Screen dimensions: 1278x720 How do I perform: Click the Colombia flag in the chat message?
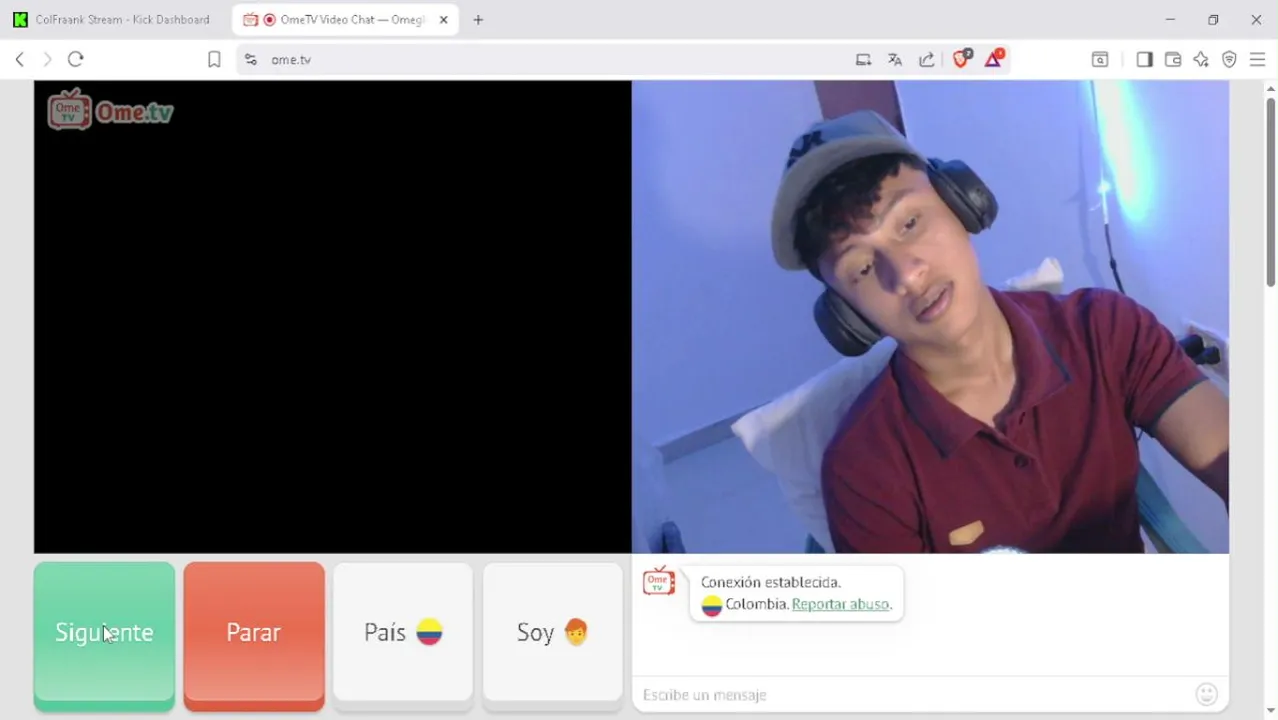(711, 606)
